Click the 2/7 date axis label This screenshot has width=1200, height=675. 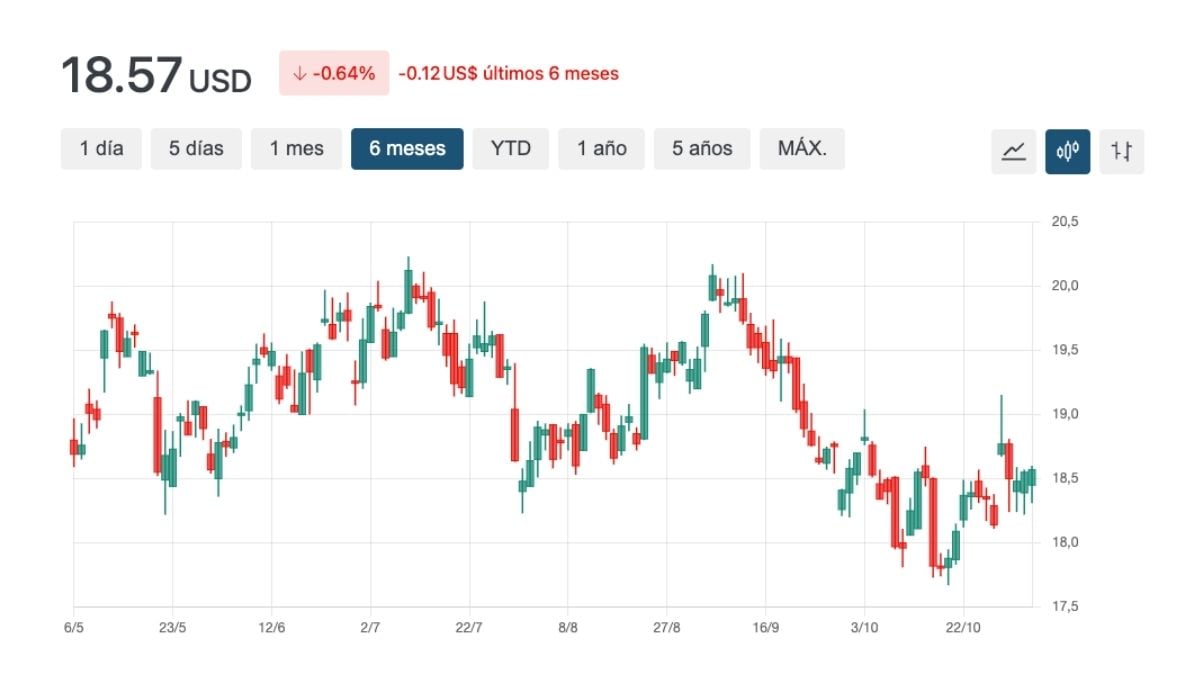370,628
